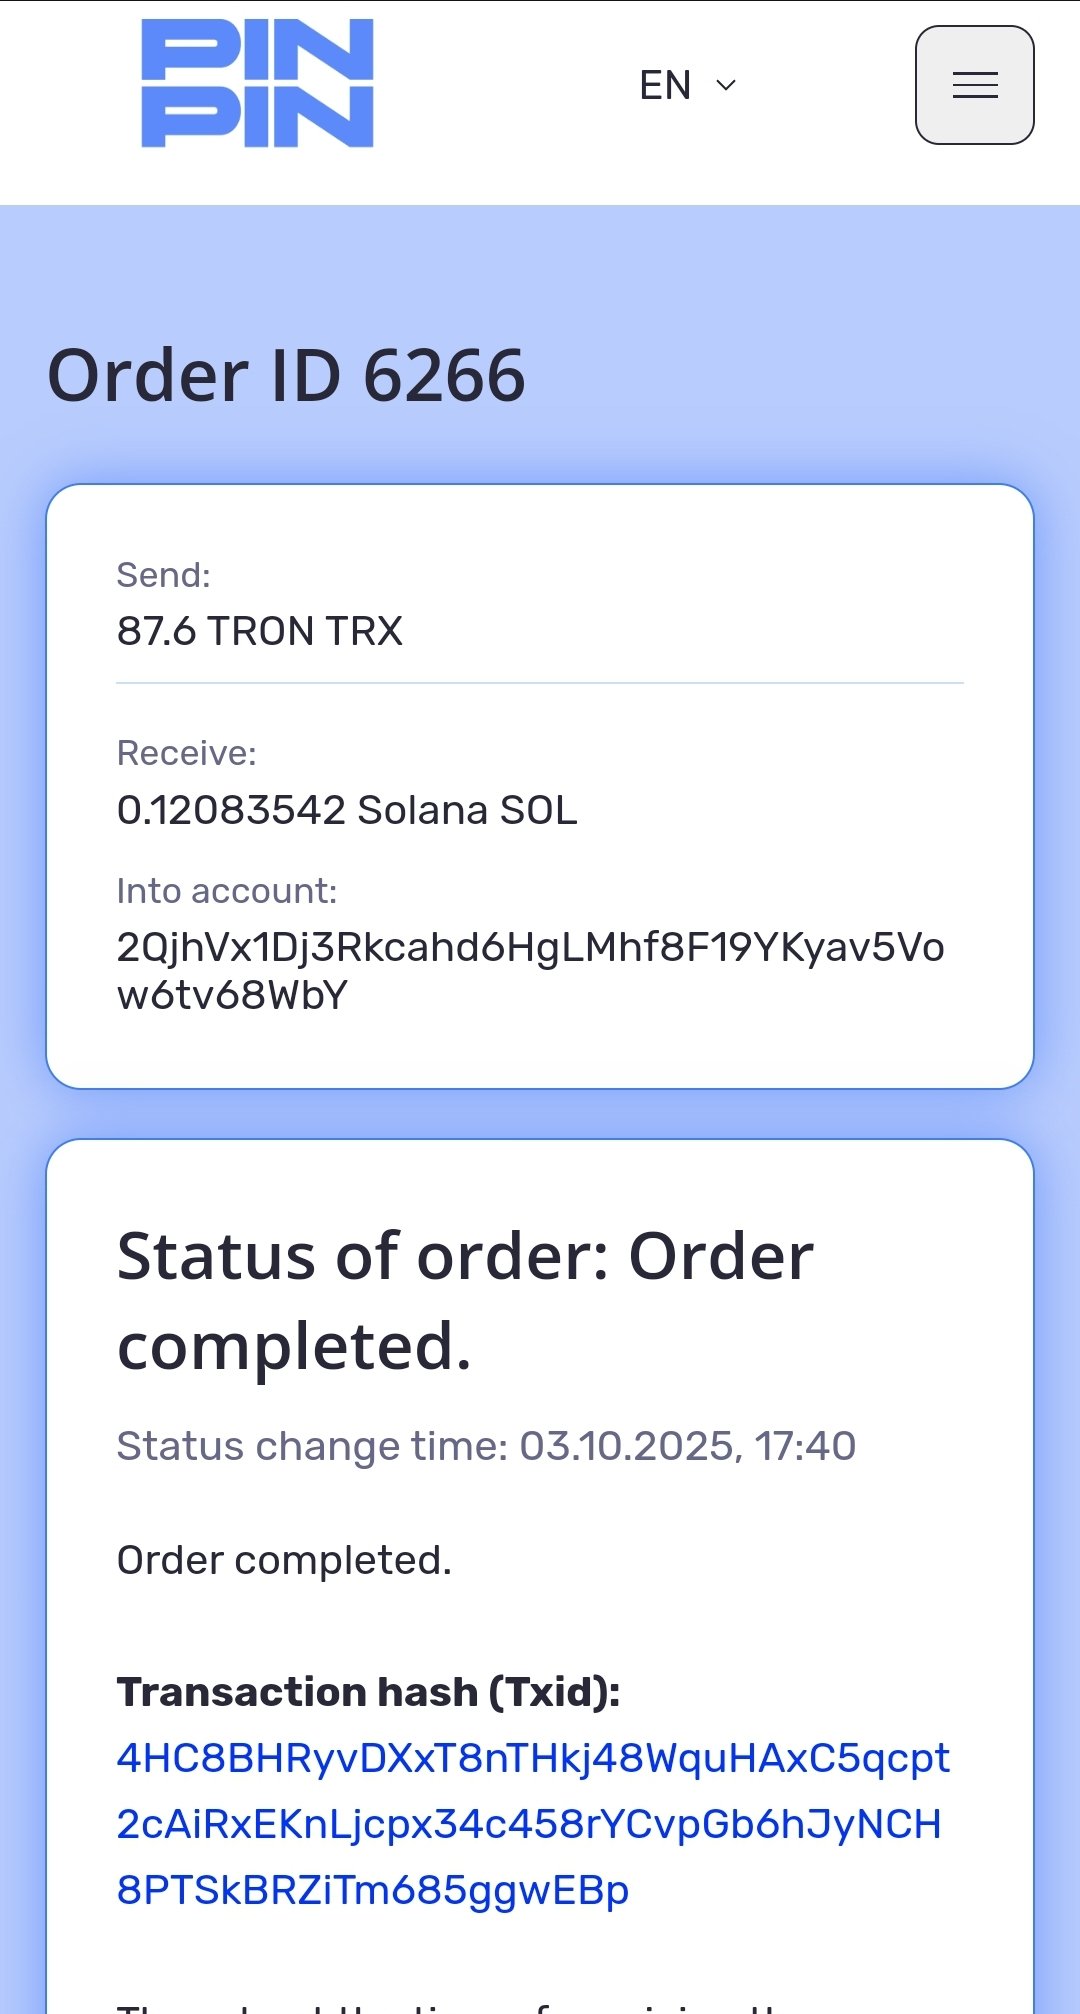Open the hamburger navigation menu

[x=974, y=85]
